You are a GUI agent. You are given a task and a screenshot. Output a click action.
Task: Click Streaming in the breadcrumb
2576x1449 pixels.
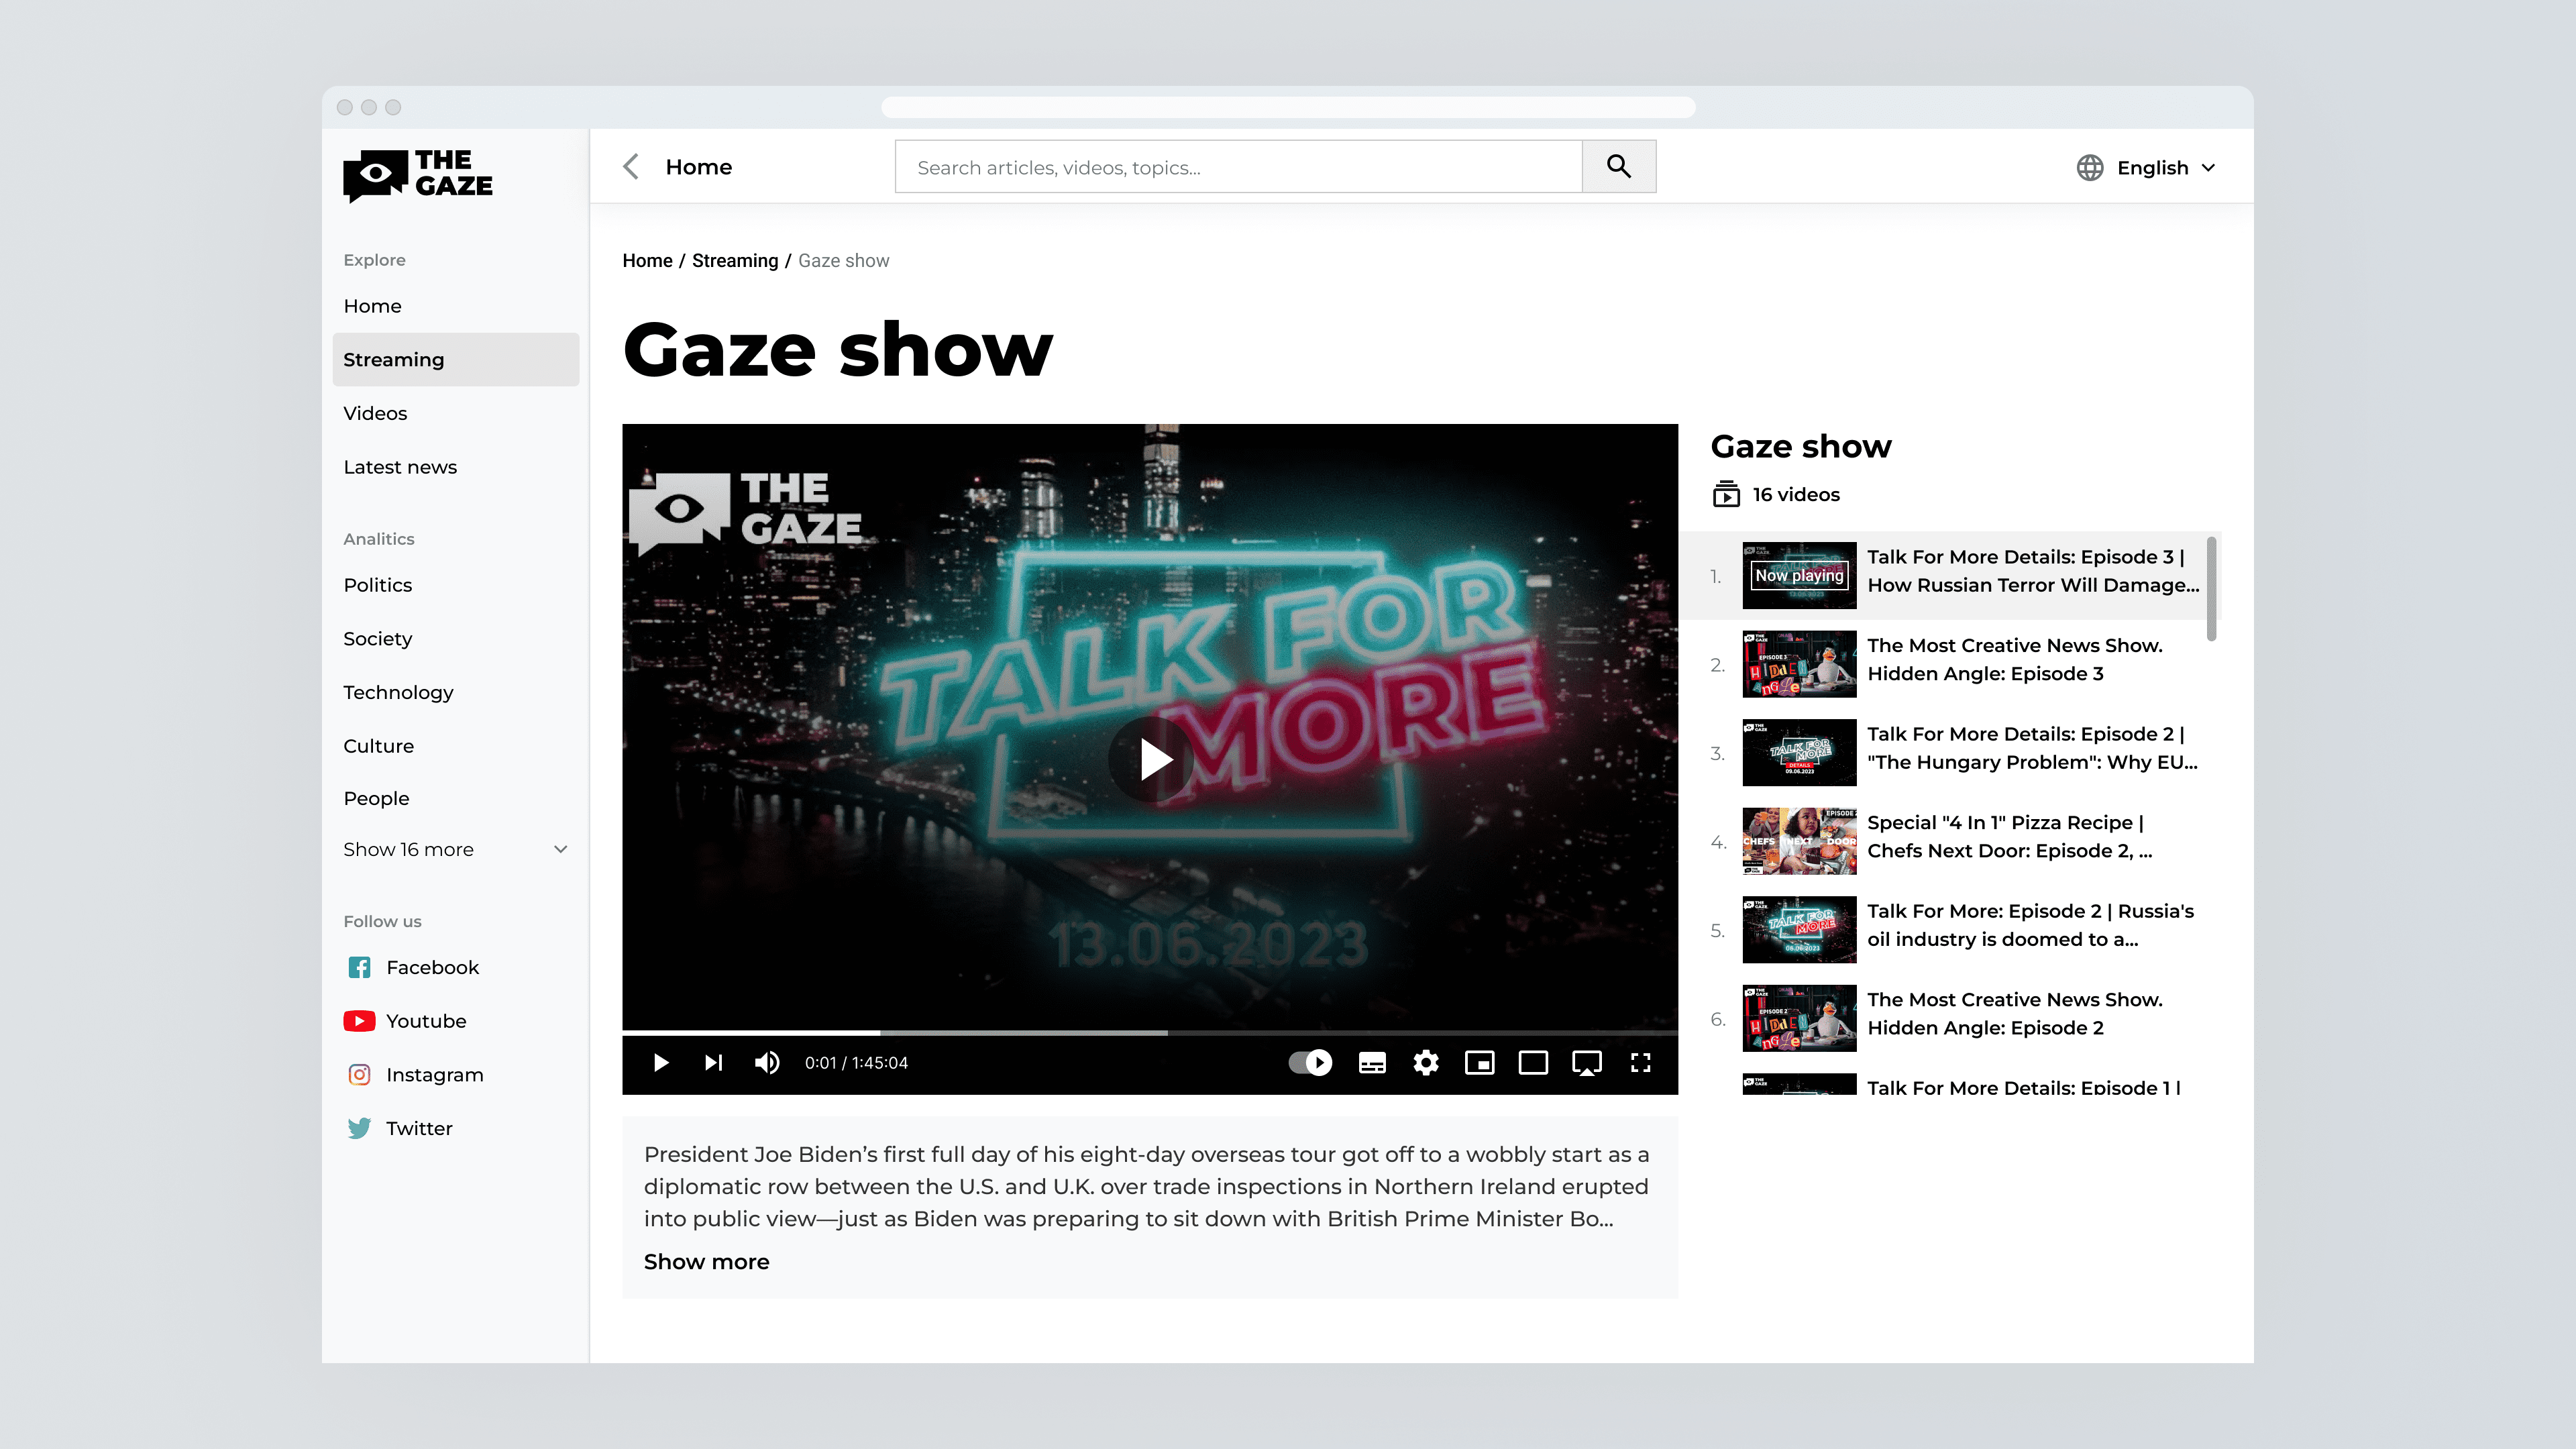tap(734, 260)
